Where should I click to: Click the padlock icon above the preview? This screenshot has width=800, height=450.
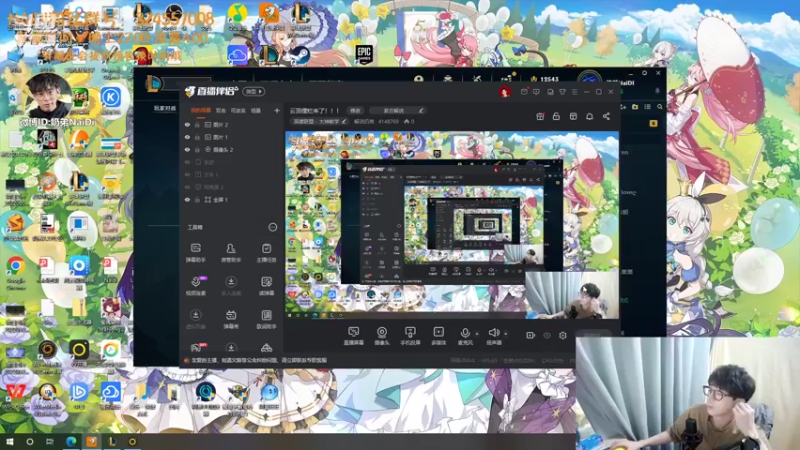pos(556,116)
